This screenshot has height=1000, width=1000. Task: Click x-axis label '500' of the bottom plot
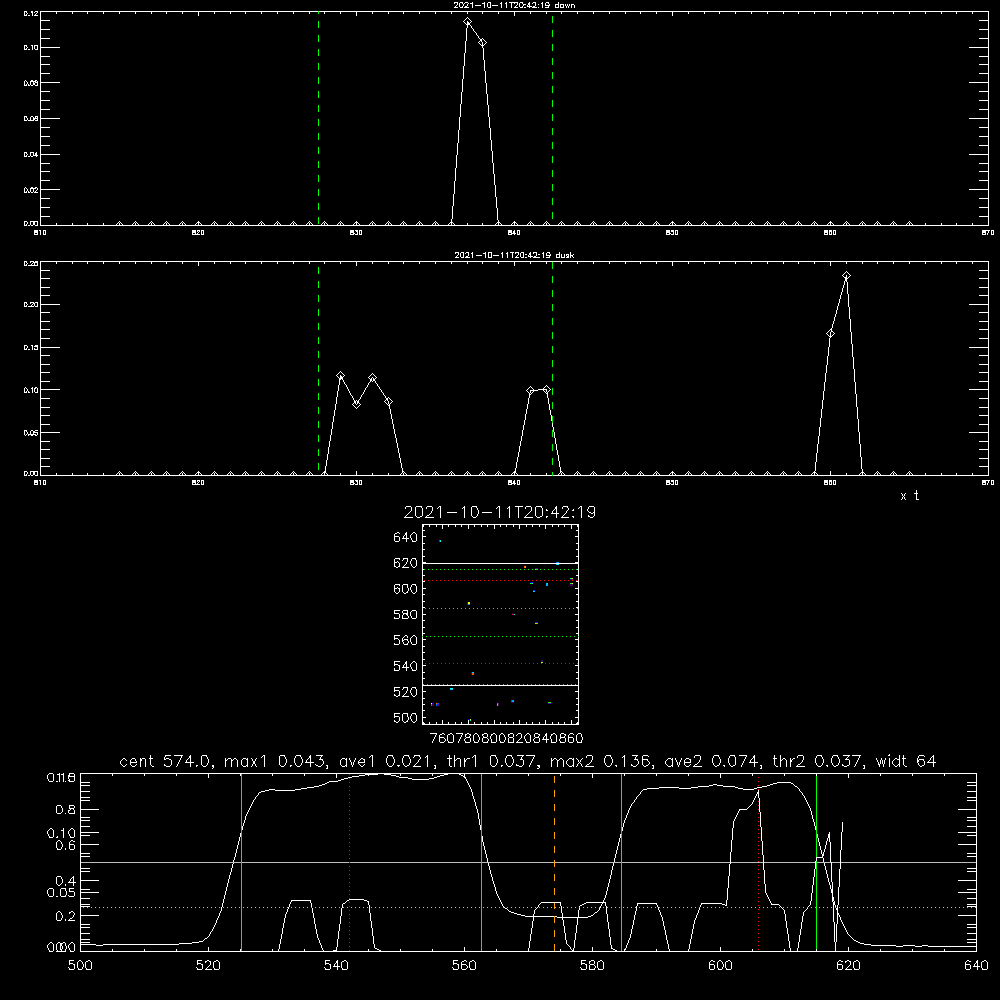coord(80,966)
